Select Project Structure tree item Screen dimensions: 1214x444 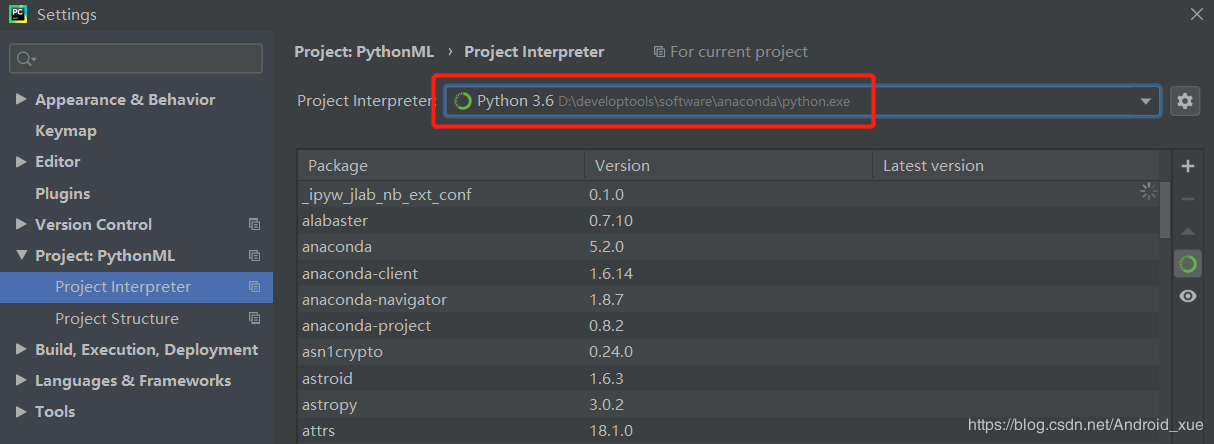[117, 319]
